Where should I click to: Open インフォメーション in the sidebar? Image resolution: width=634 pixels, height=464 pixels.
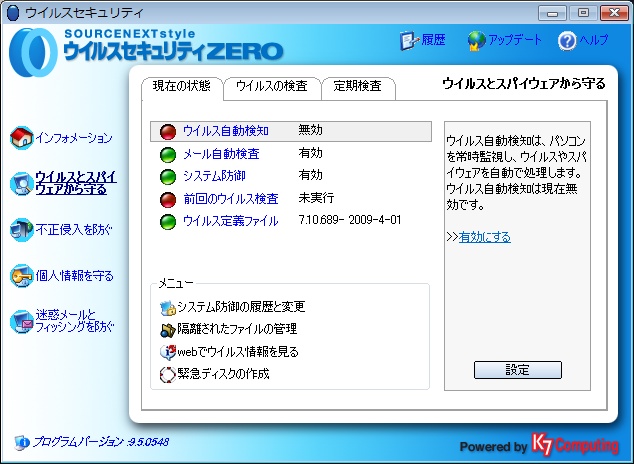tap(74, 138)
